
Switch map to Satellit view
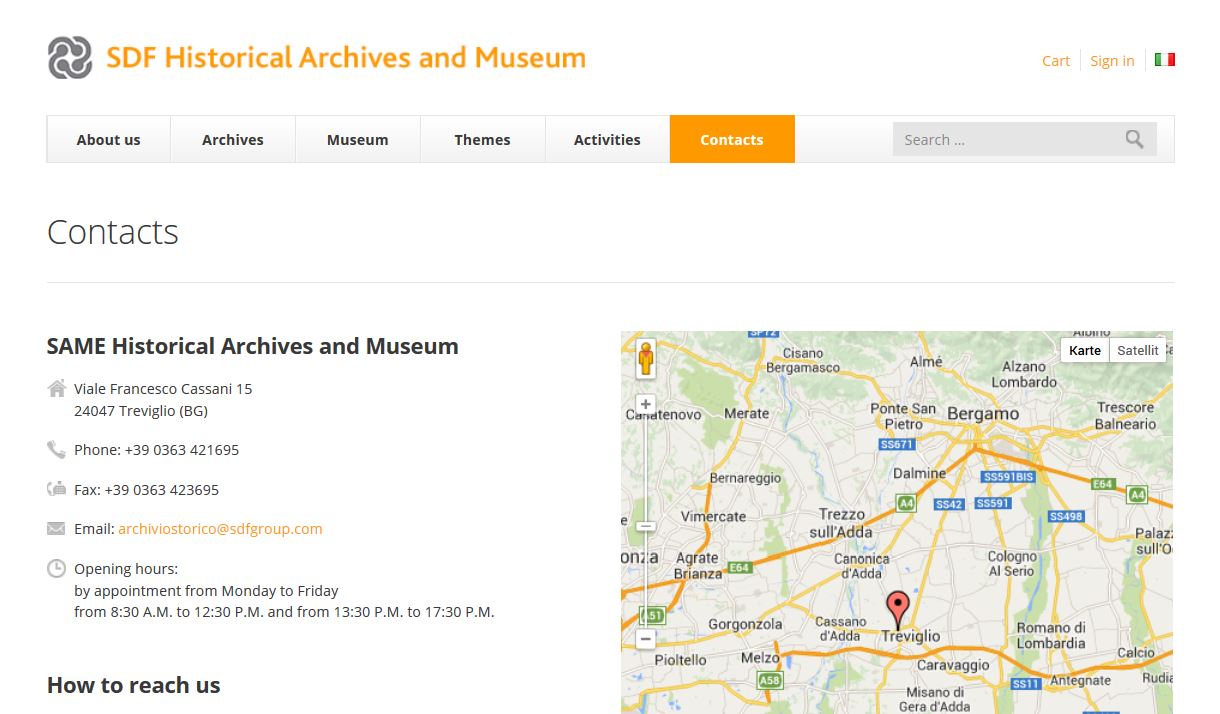pos(1137,350)
